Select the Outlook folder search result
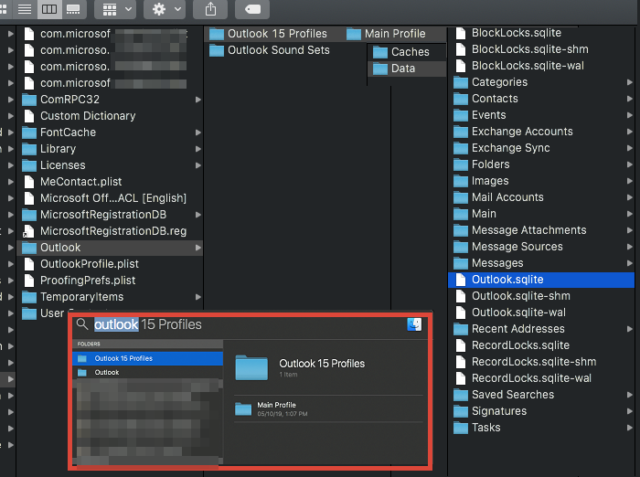640x477 pixels. pos(148,372)
